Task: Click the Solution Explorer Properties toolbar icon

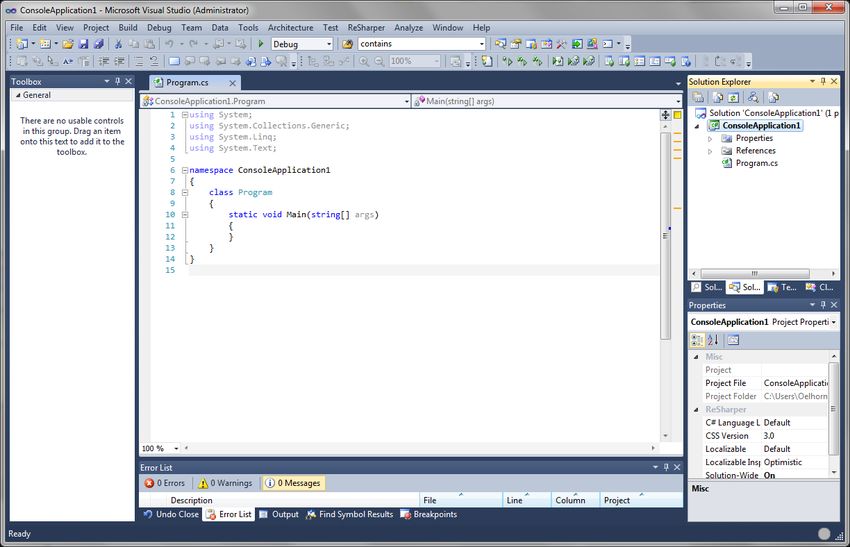Action: click(x=698, y=98)
